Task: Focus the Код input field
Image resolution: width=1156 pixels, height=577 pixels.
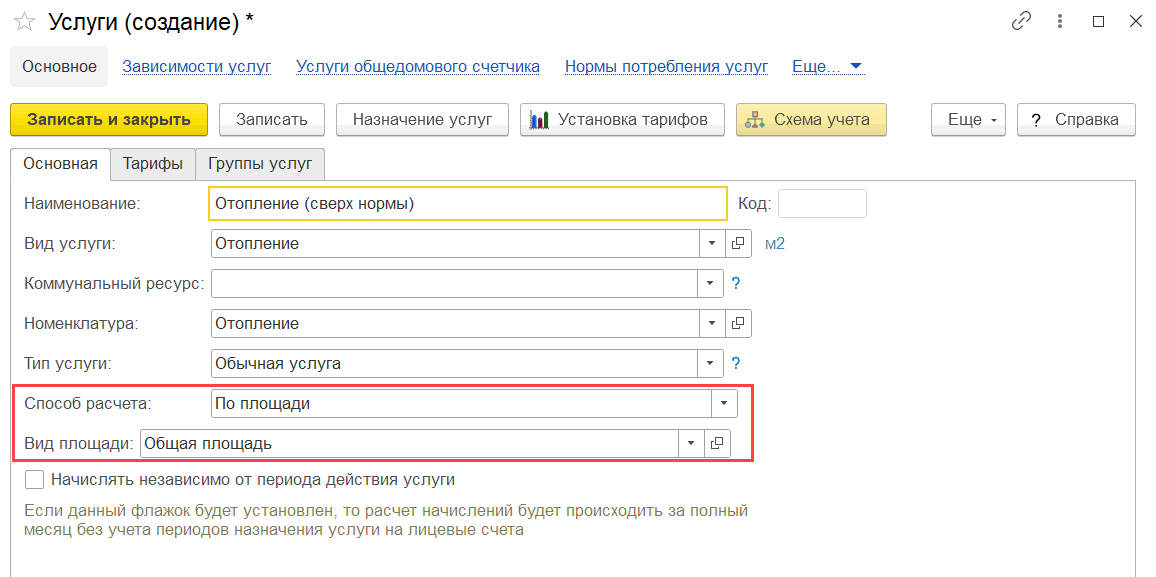Action: coord(822,203)
